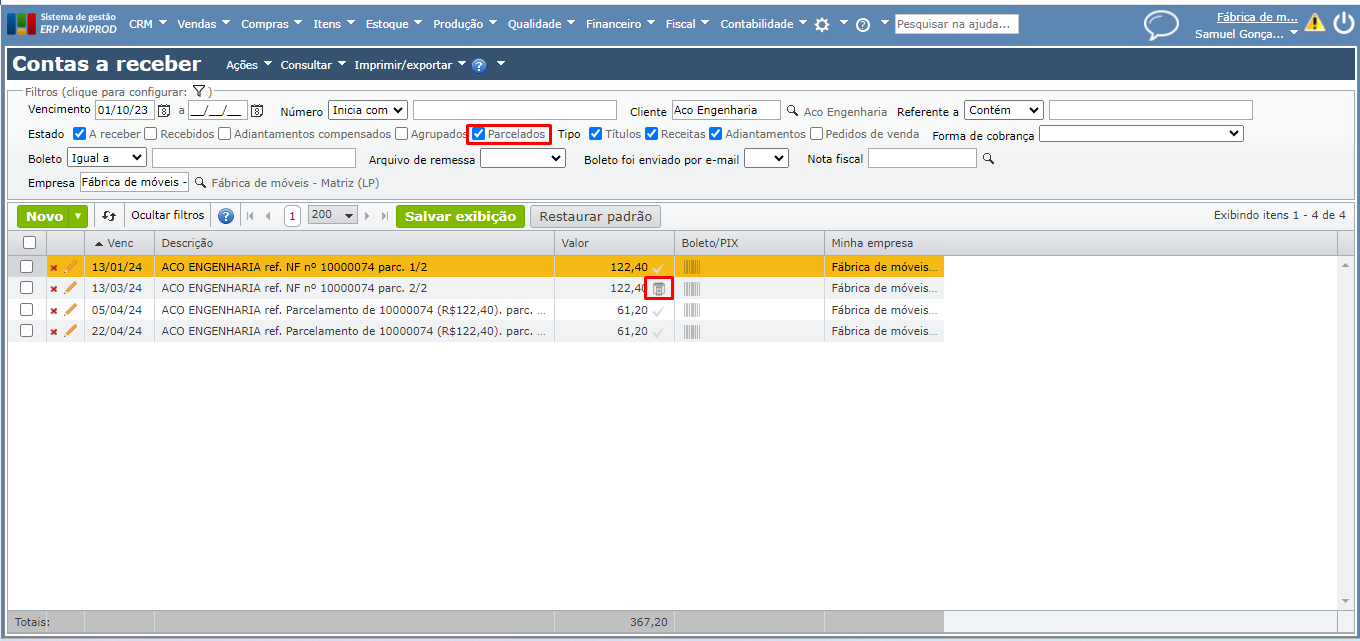
Task: Click the Cliente search magnifier icon
Action: click(792, 111)
